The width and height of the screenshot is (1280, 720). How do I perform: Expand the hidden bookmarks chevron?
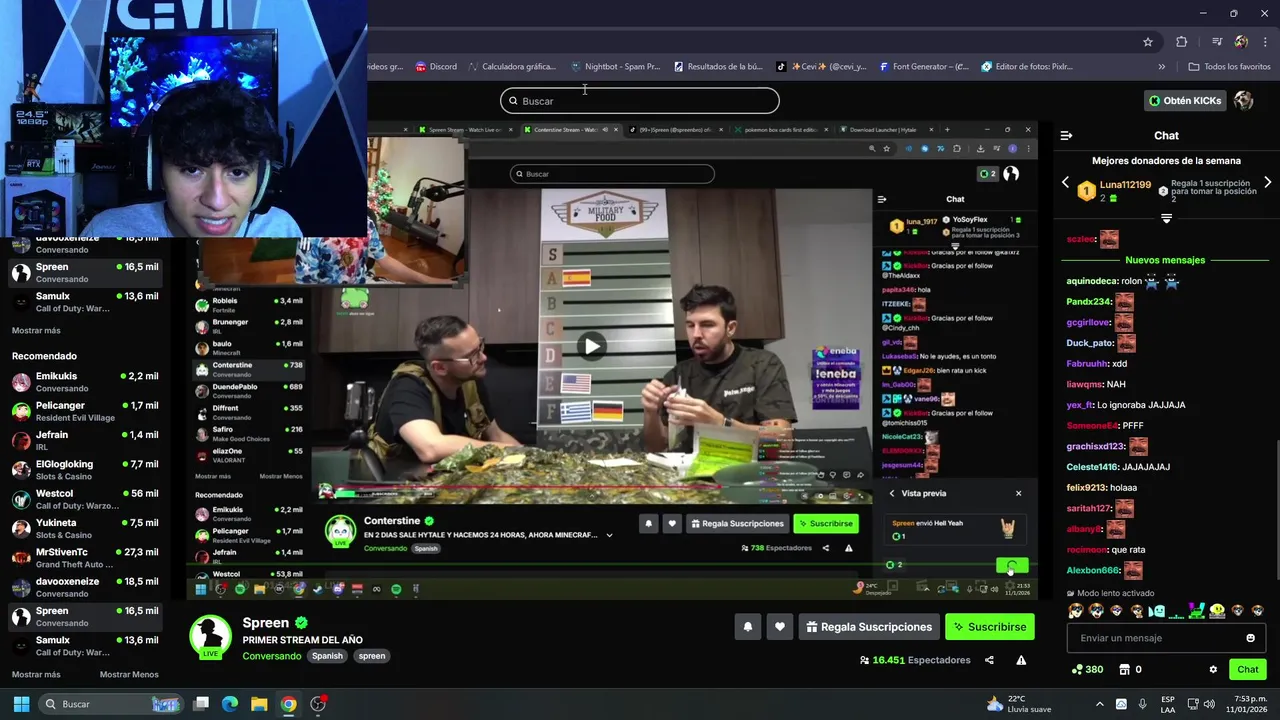(1162, 67)
